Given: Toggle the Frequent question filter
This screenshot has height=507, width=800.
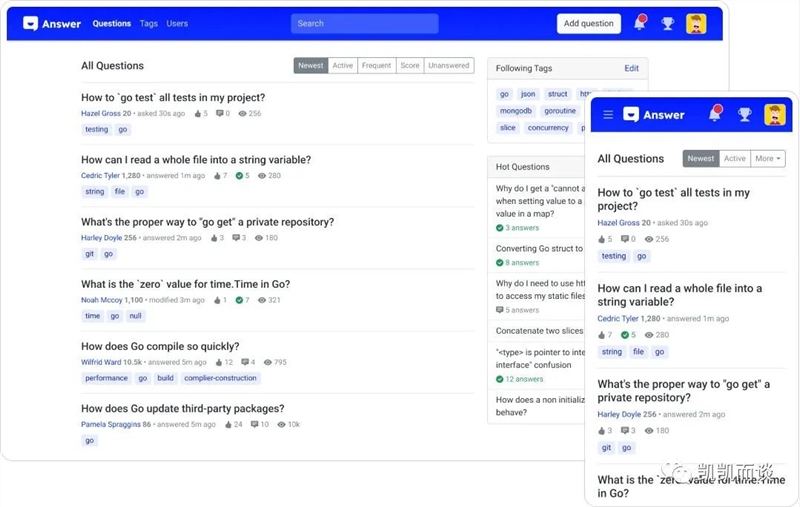Looking at the screenshot, I should tap(376, 66).
